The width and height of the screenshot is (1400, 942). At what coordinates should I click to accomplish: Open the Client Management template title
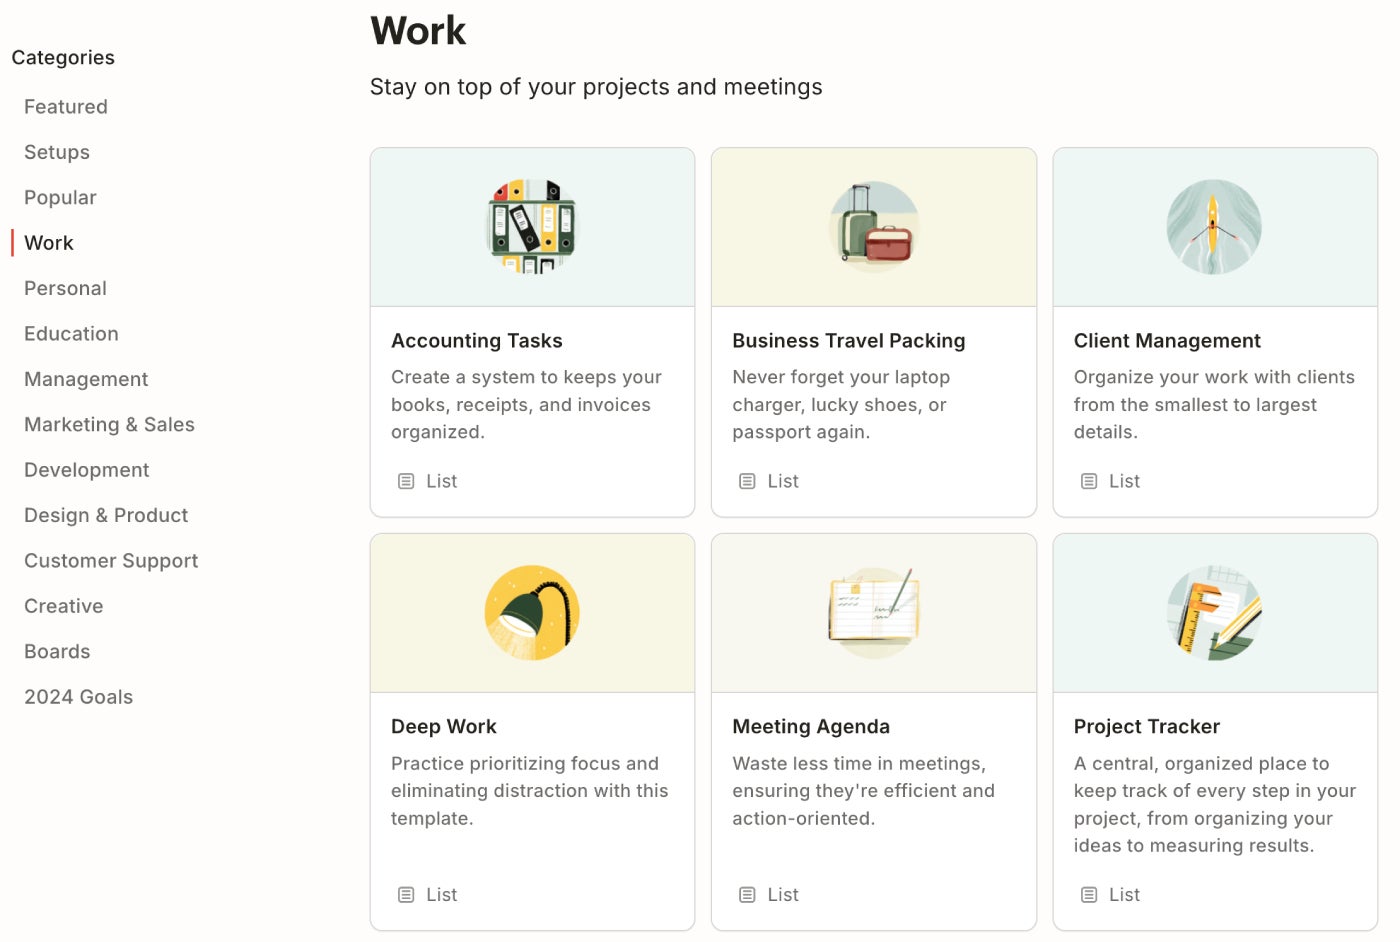(x=1167, y=341)
